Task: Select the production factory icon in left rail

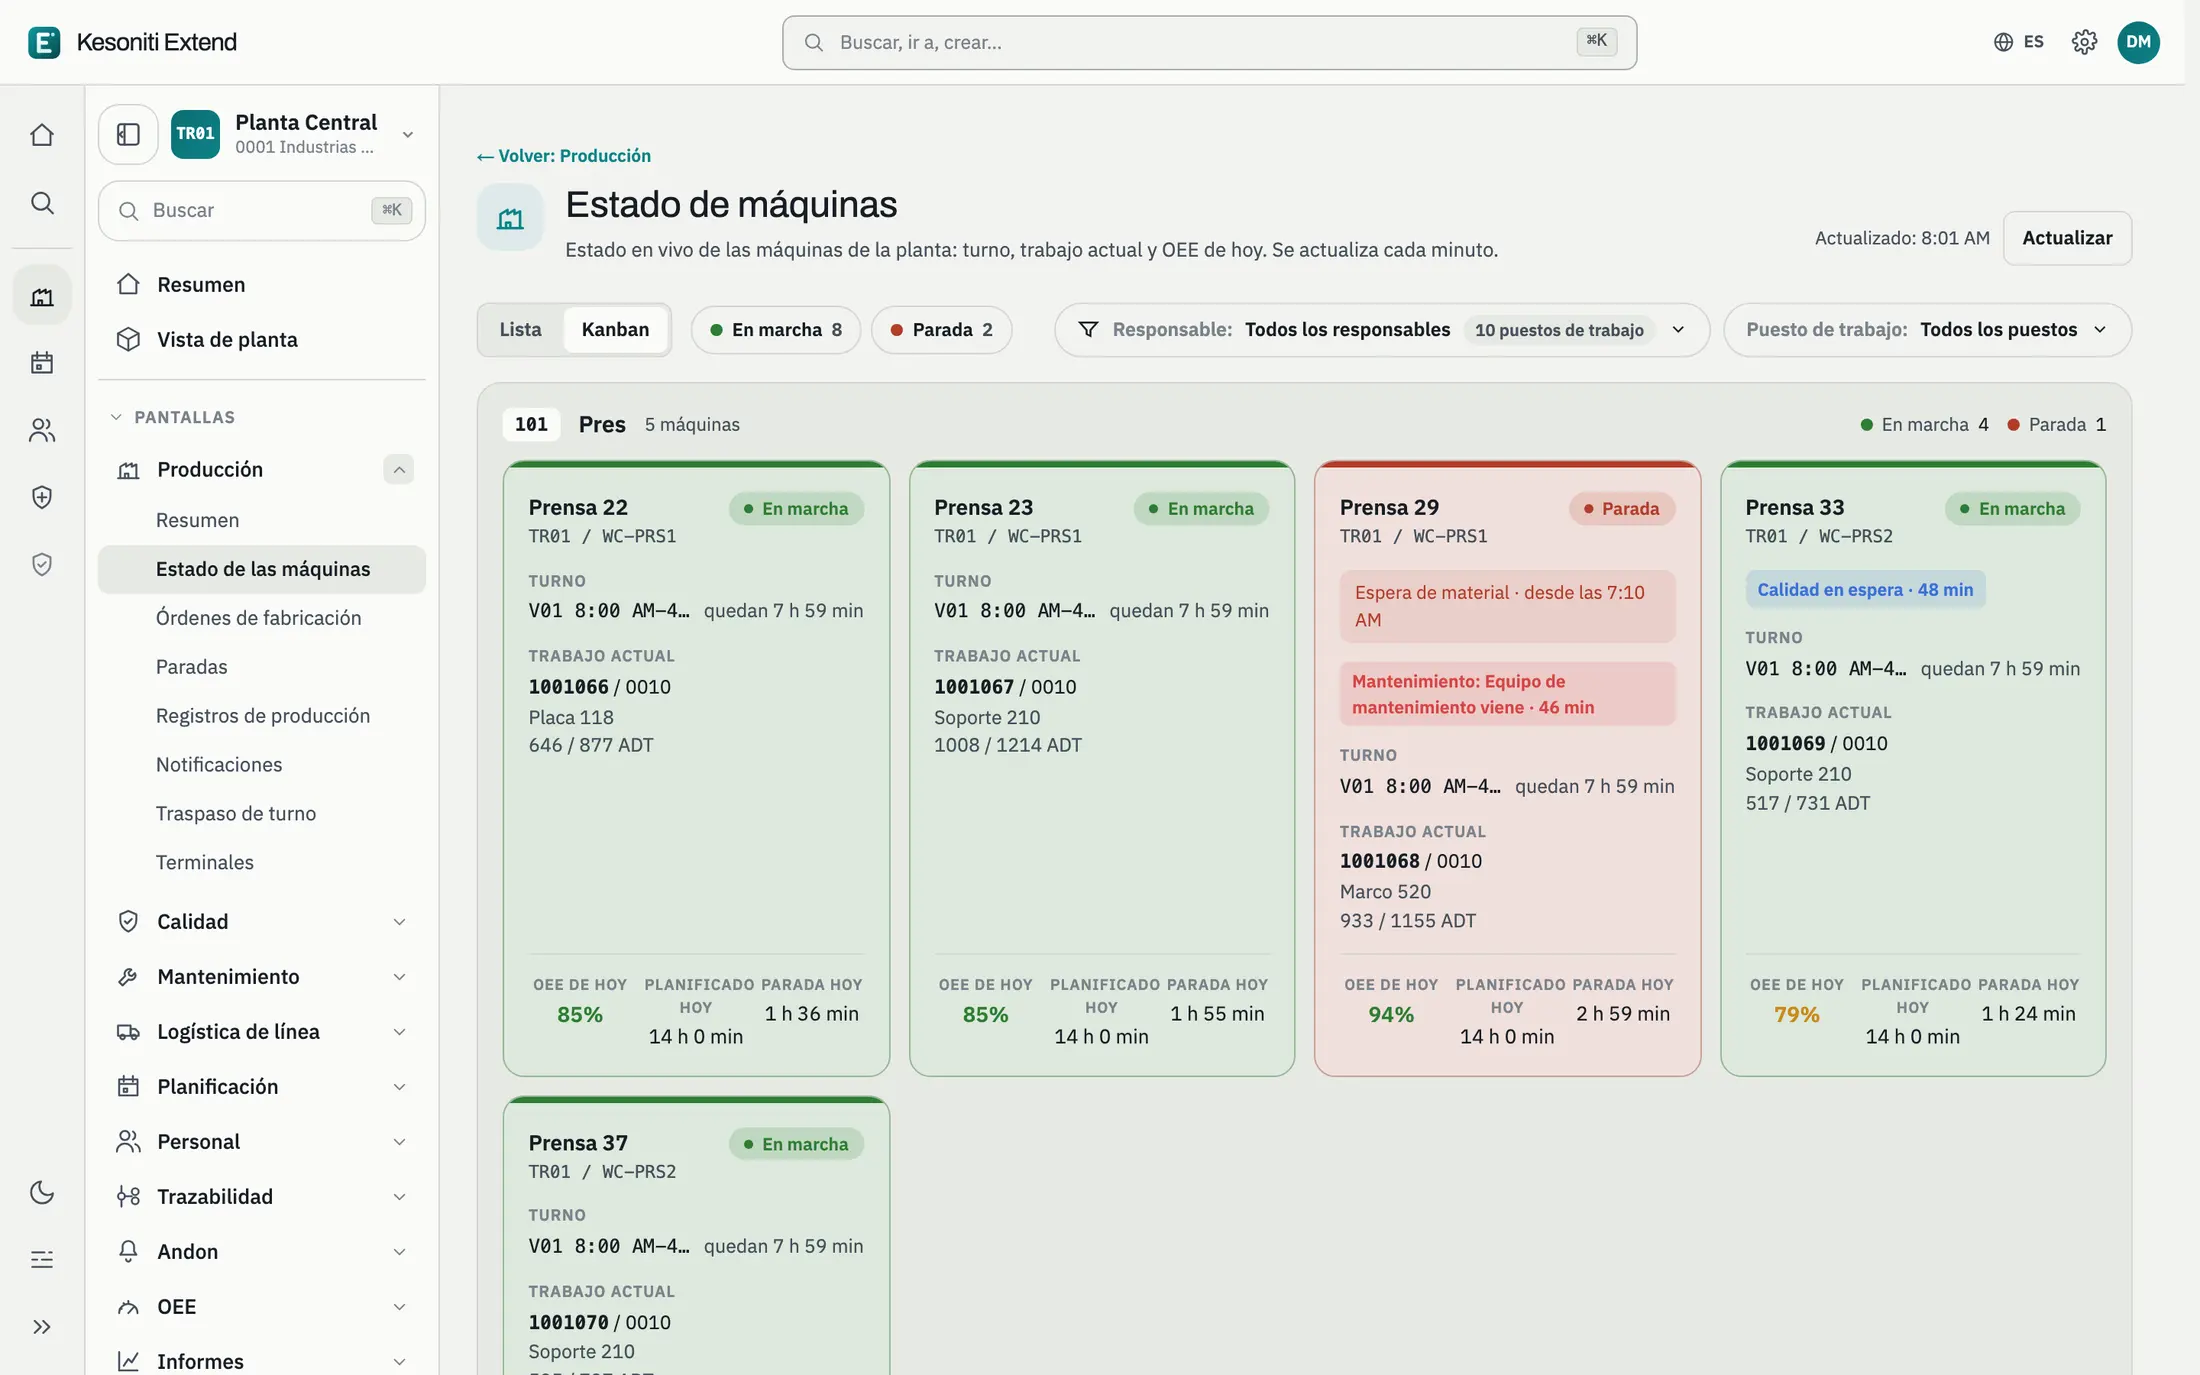Action: click(42, 296)
